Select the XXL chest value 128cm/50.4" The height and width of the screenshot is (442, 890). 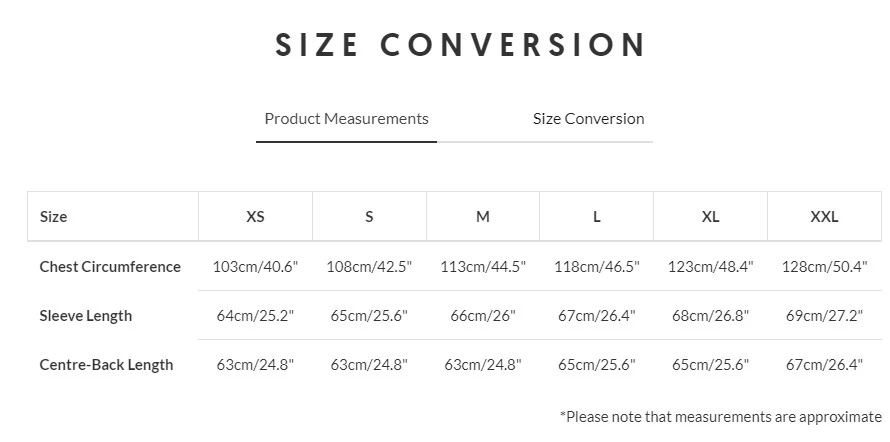[x=824, y=267]
